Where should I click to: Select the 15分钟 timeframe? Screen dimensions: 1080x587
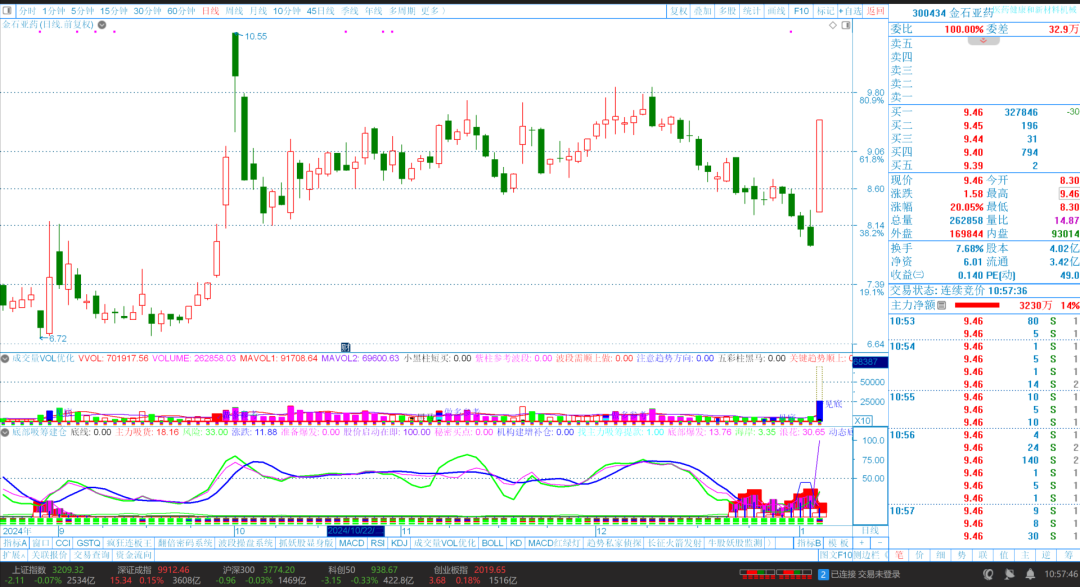pos(114,11)
